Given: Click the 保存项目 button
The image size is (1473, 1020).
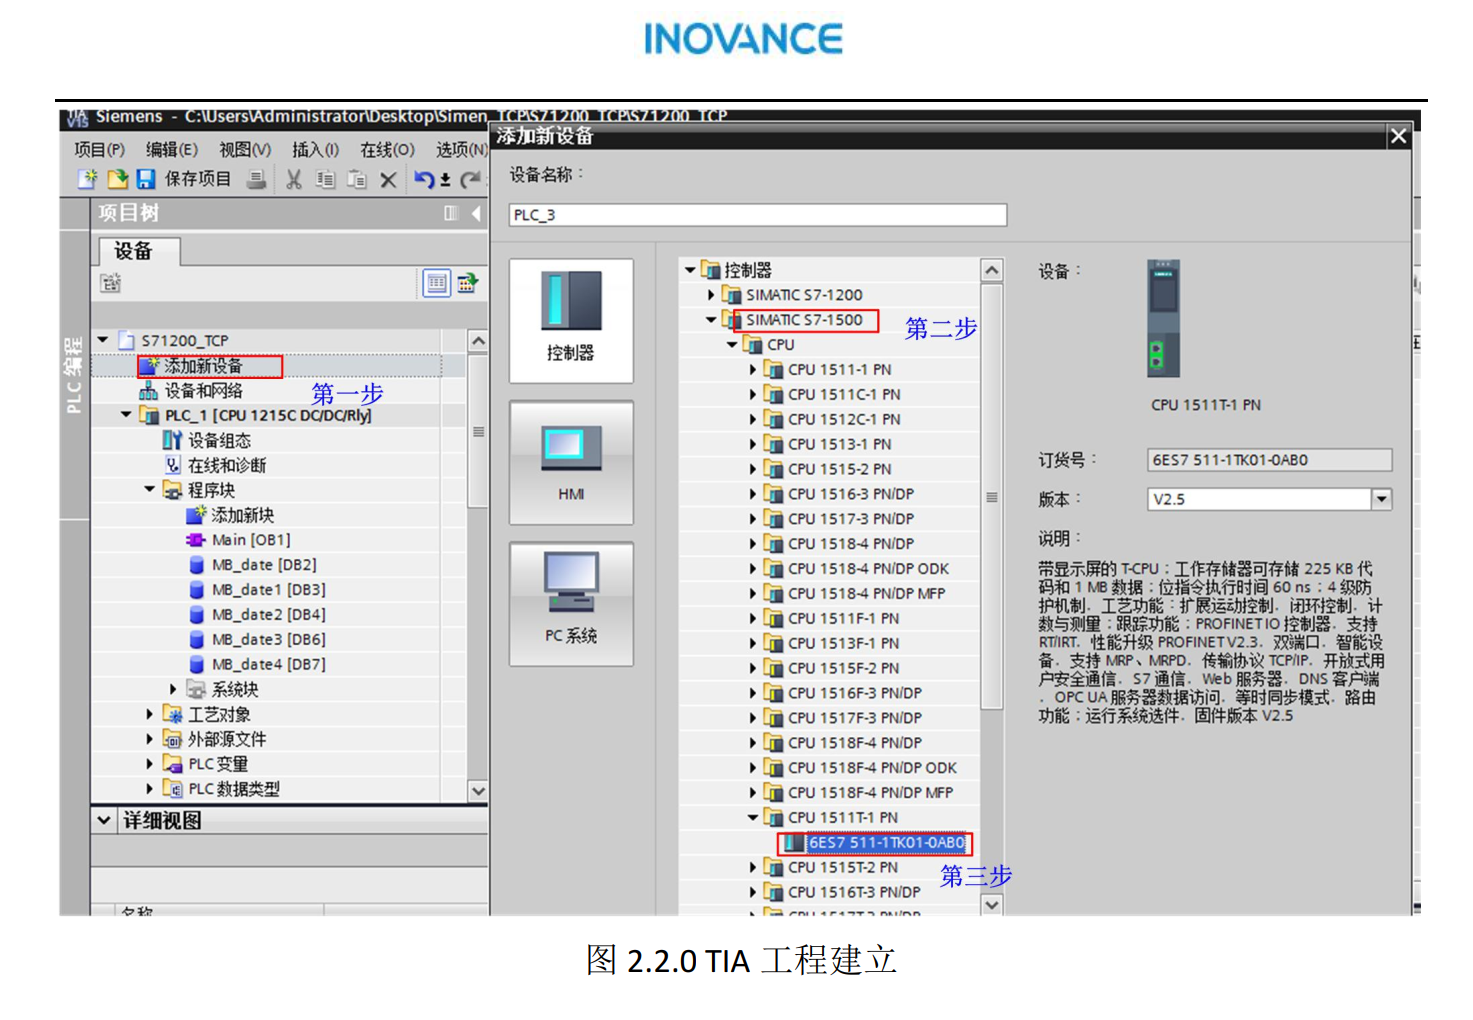Looking at the screenshot, I should (x=198, y=179).
